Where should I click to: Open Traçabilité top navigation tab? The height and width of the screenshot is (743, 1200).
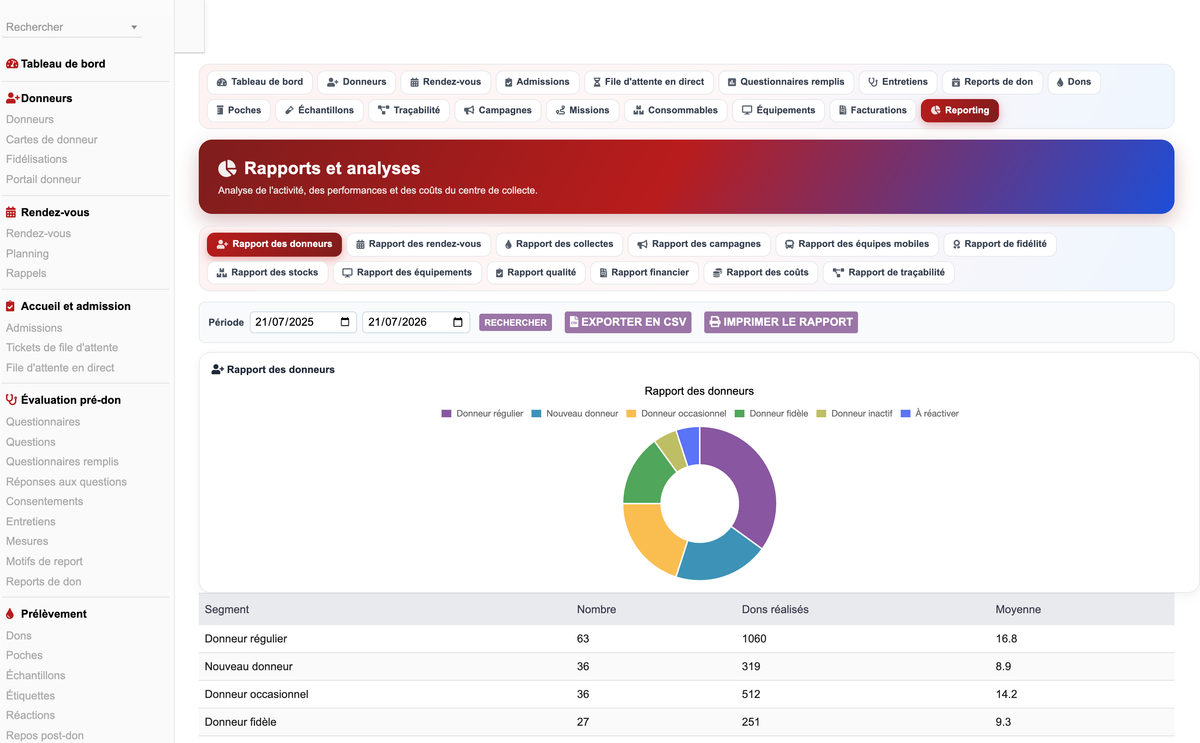pos(409,110)
